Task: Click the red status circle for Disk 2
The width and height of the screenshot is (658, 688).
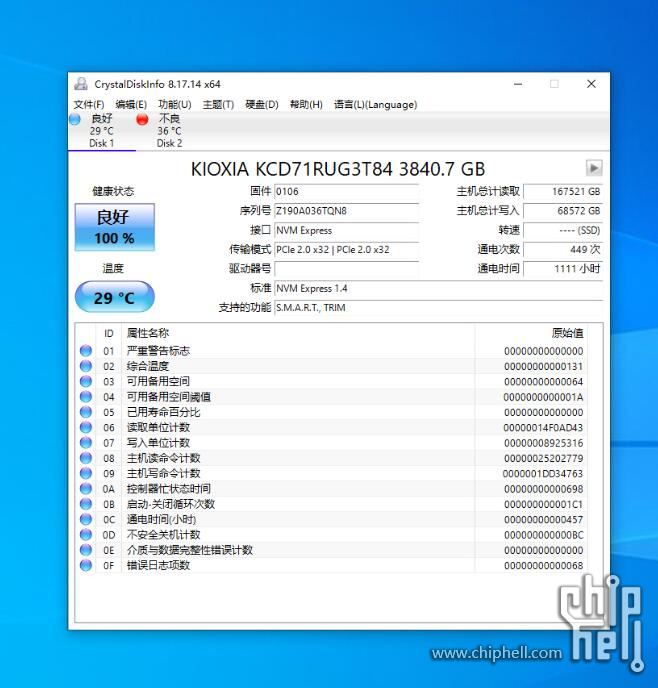Action: (x=142, y=119)
